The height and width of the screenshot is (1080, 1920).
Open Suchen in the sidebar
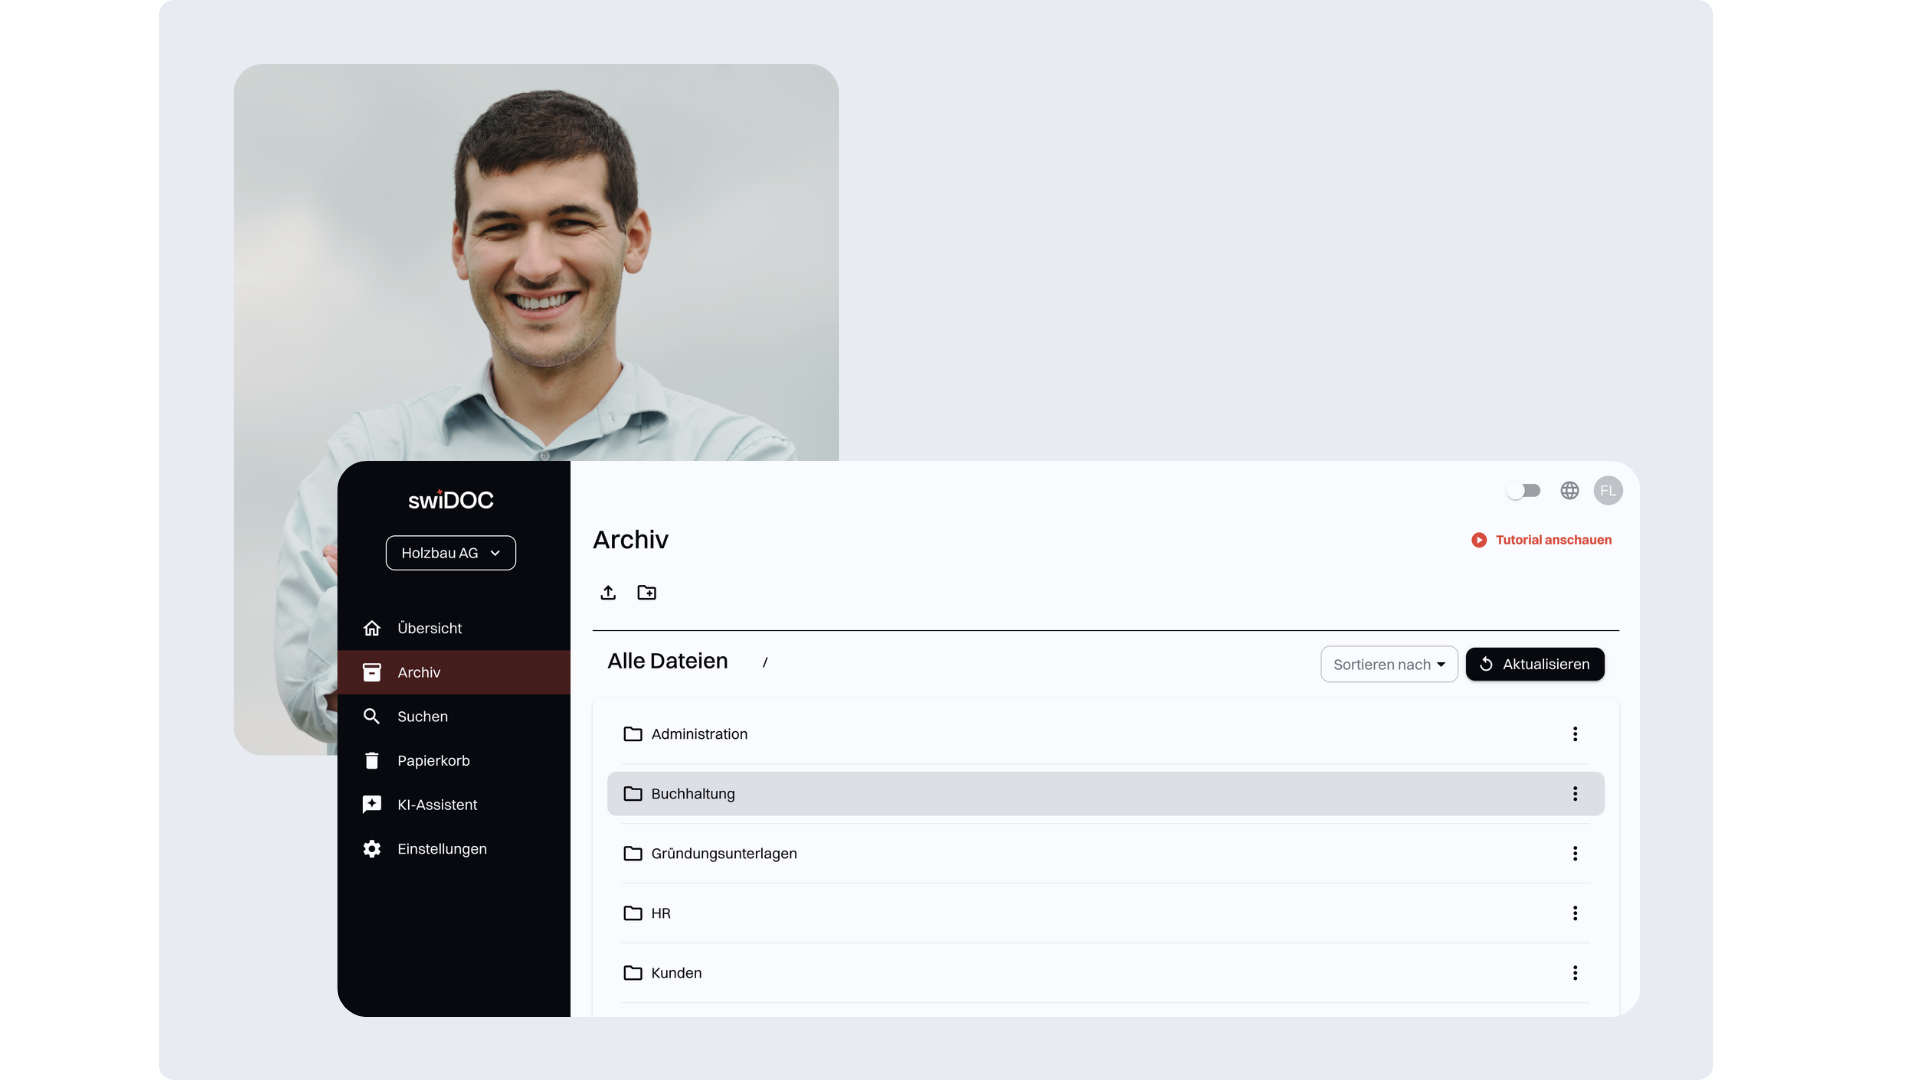pos(422,717)
